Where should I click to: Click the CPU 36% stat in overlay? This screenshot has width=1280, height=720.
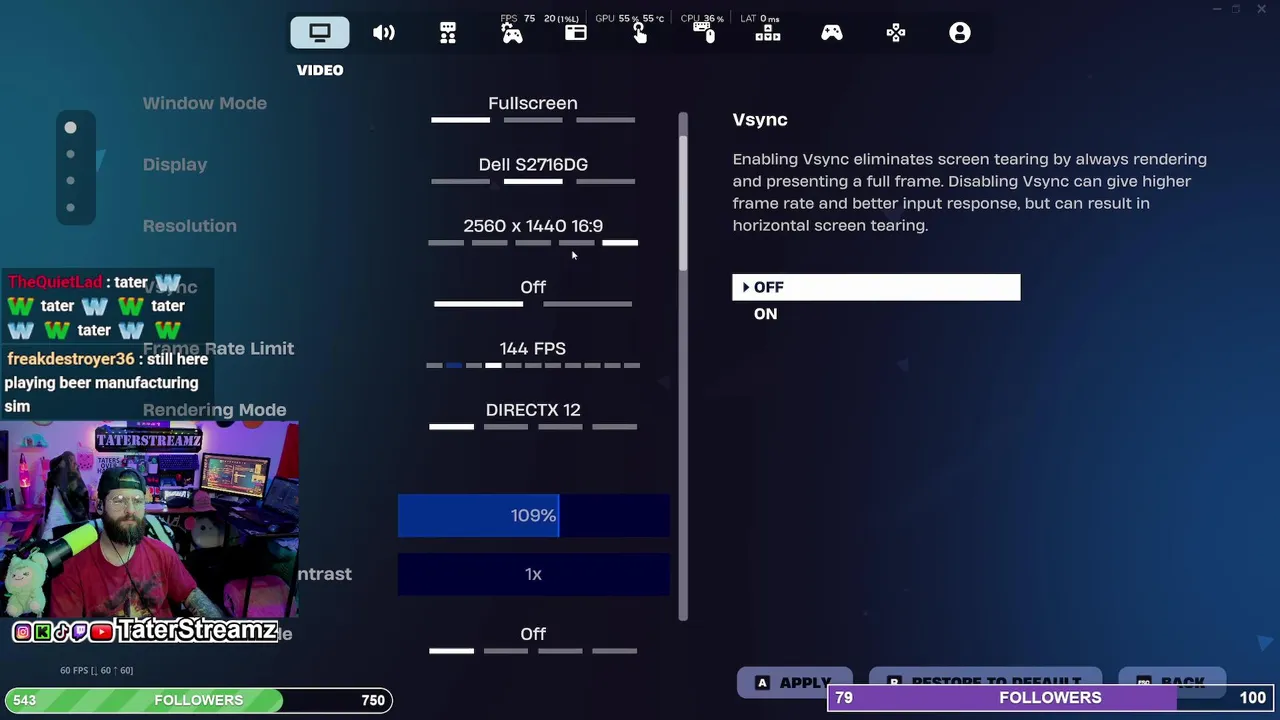click(x=702, y=19)
